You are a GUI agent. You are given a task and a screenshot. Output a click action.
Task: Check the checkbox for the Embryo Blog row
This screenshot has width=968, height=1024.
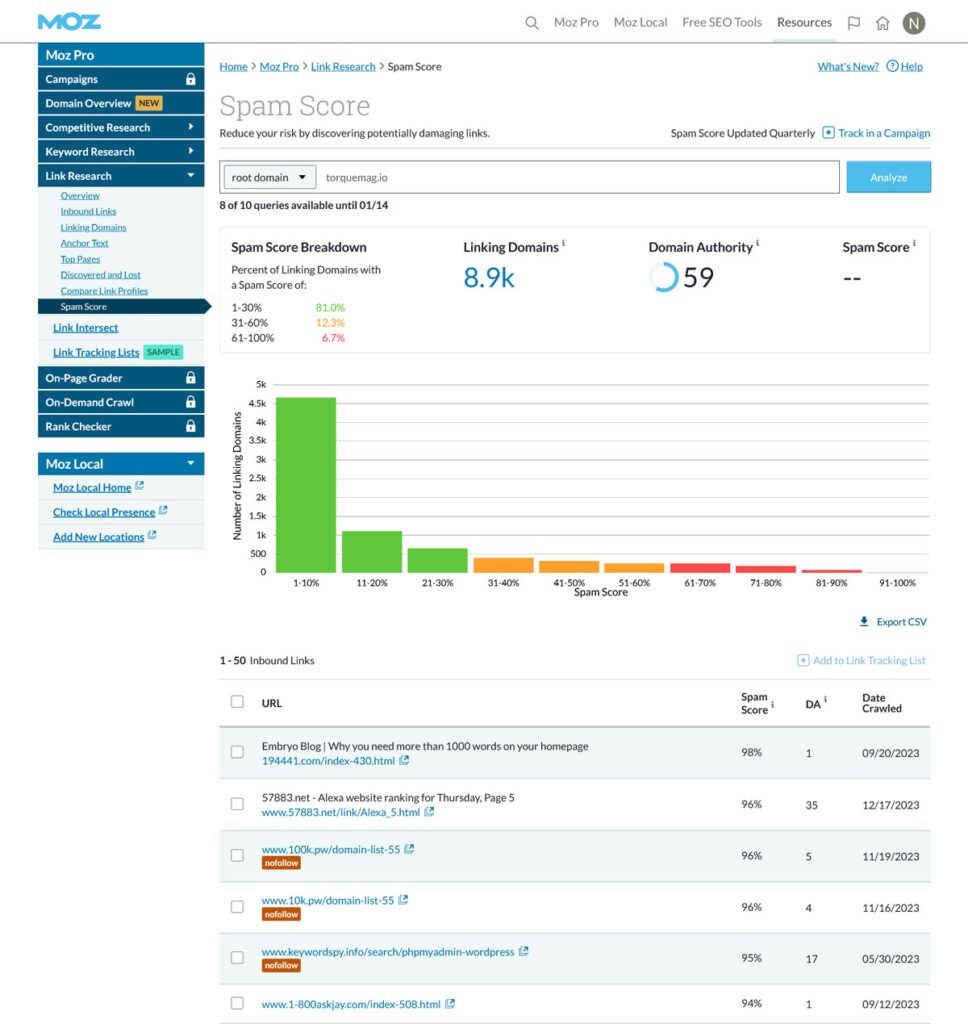coord(237,752)
